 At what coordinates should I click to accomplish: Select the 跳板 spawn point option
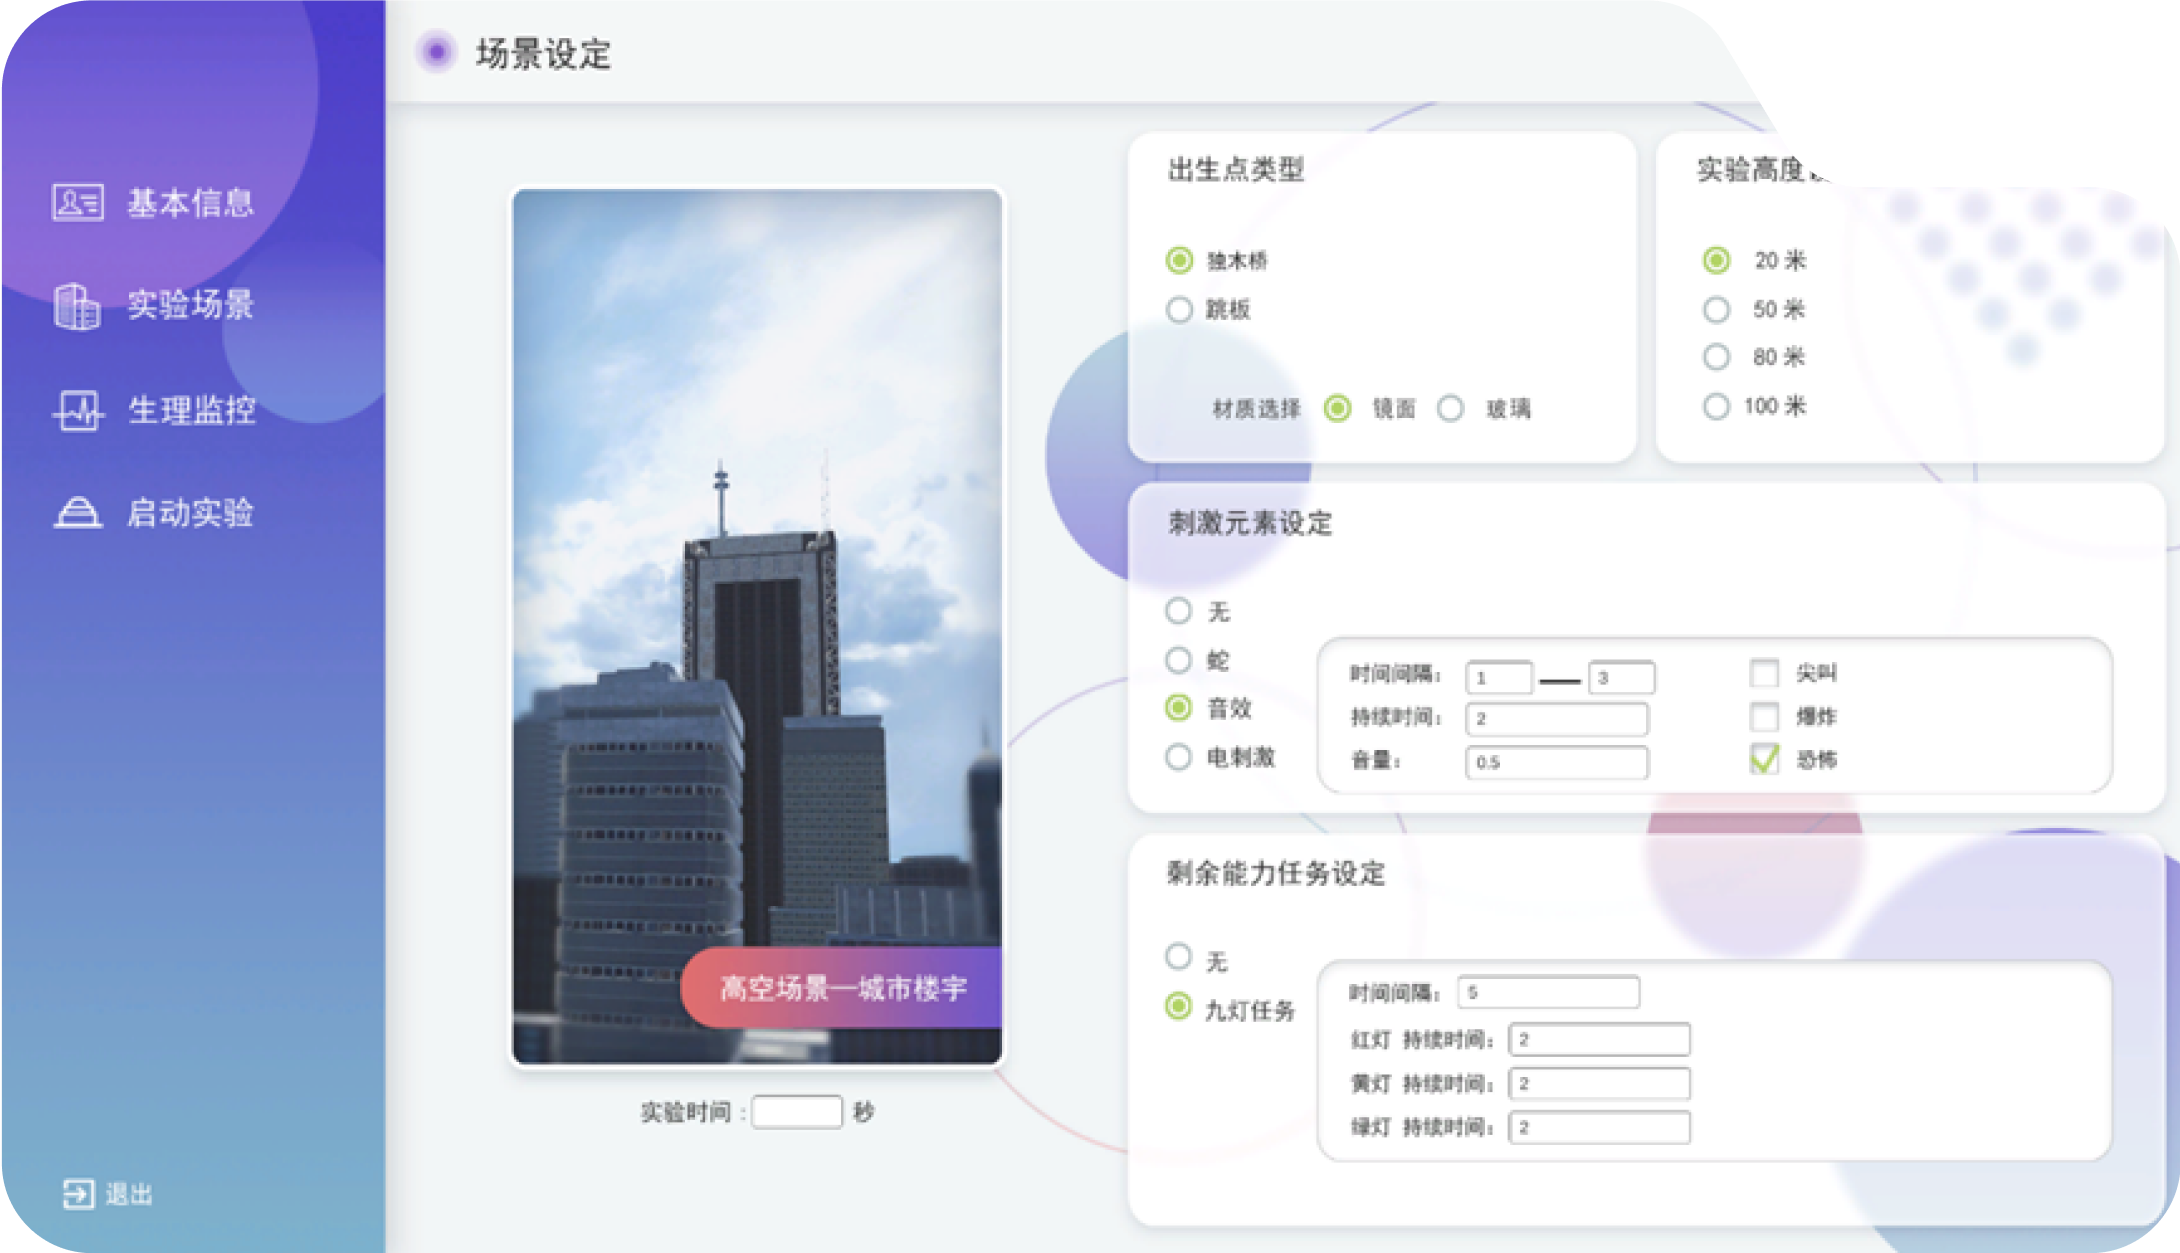pos(1180,310)
